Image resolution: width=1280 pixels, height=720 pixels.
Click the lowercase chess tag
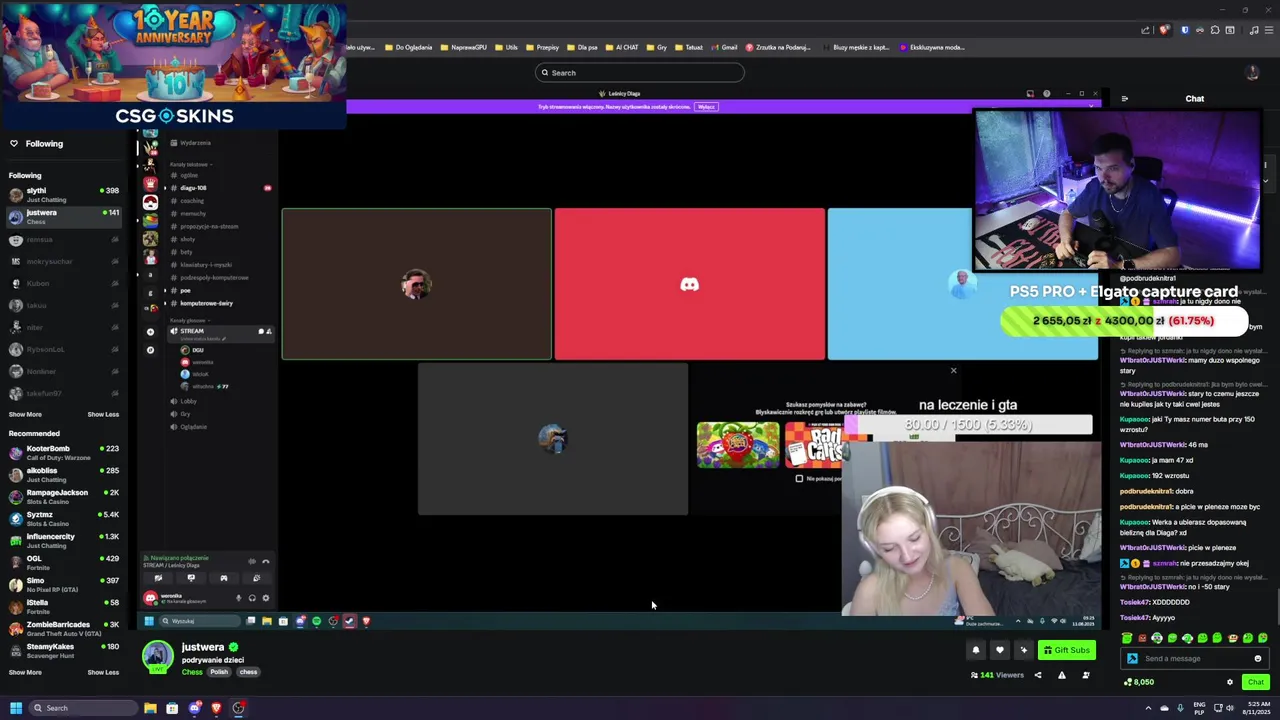pyautogui.click(x=248, y=672)
